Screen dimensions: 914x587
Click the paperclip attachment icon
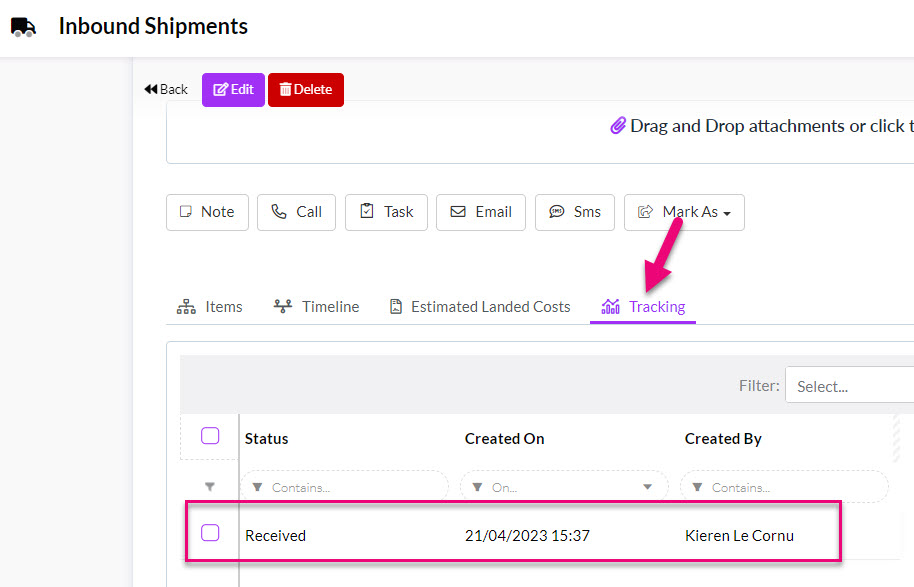click(618, 125)
